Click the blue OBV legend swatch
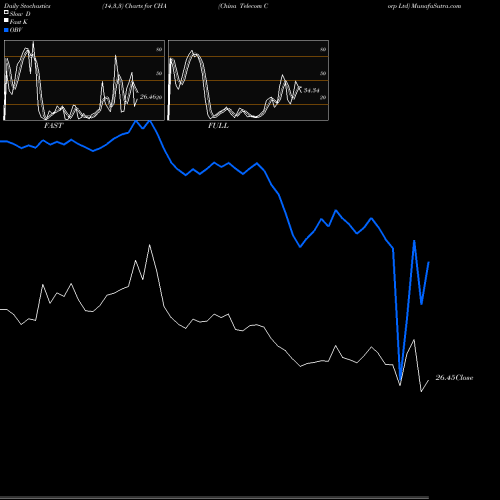The image size is (500, 500). (x=6, y=30)
